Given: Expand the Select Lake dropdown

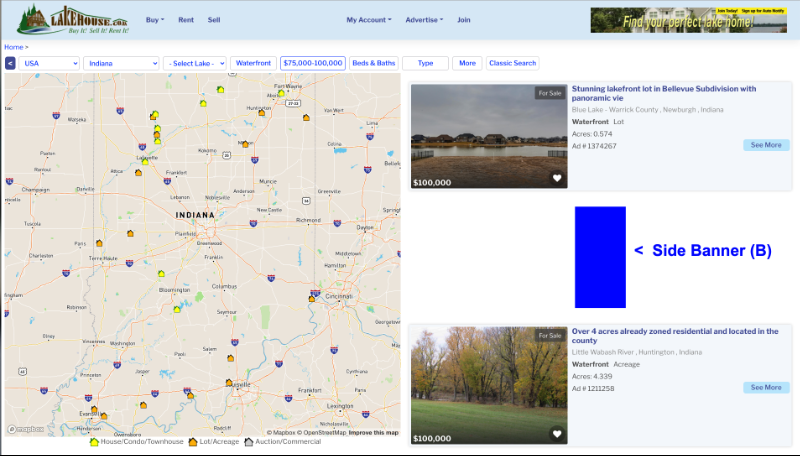Looking at the screenshot, I should 195,63.
